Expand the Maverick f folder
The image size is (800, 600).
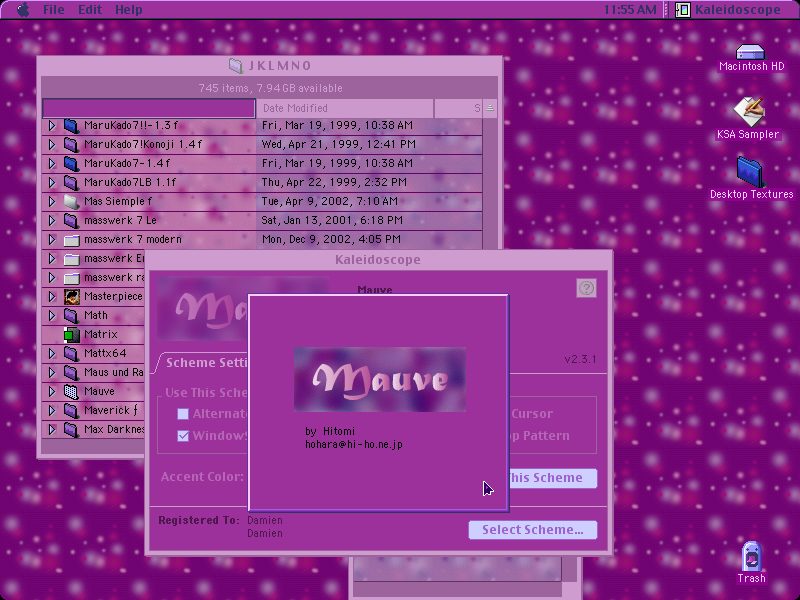(x=52, y=410)
